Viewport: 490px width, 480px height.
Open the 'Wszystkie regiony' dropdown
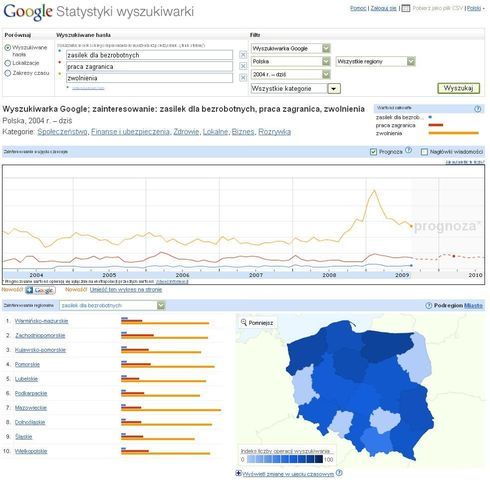point(376,61)
